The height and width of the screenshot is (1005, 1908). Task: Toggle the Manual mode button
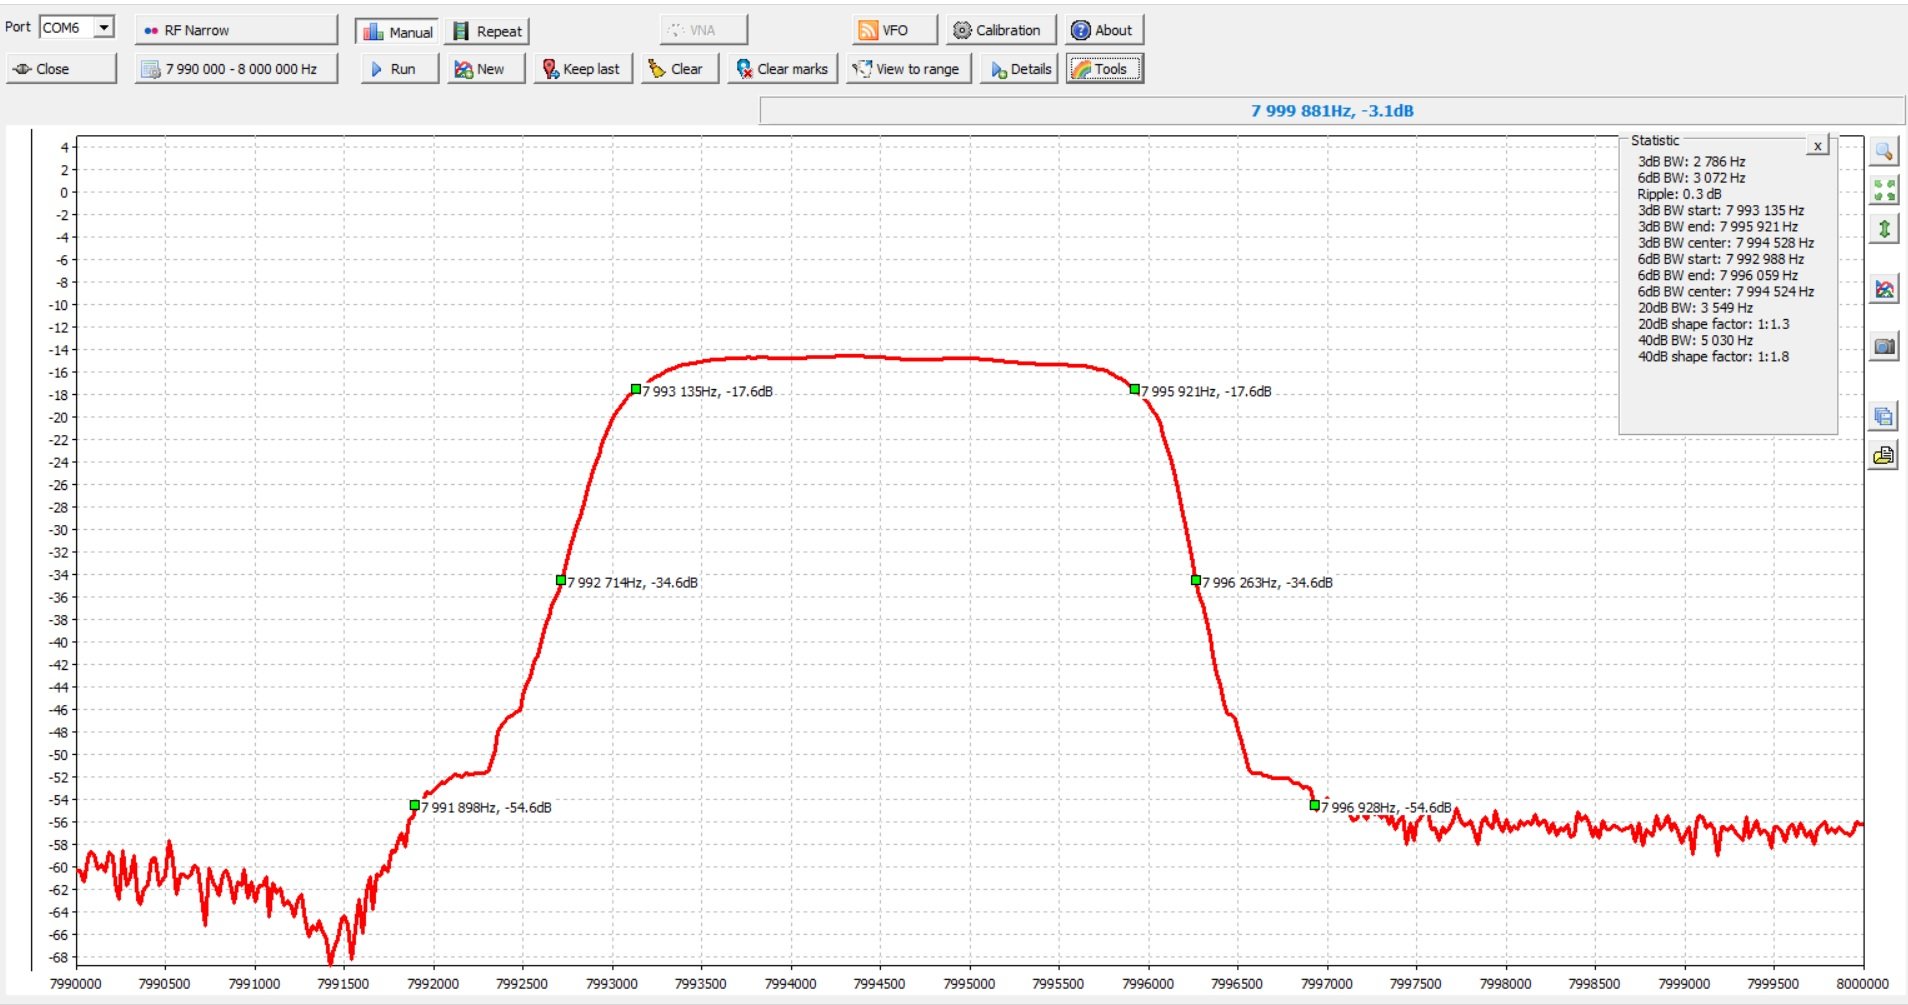point(398,31)
